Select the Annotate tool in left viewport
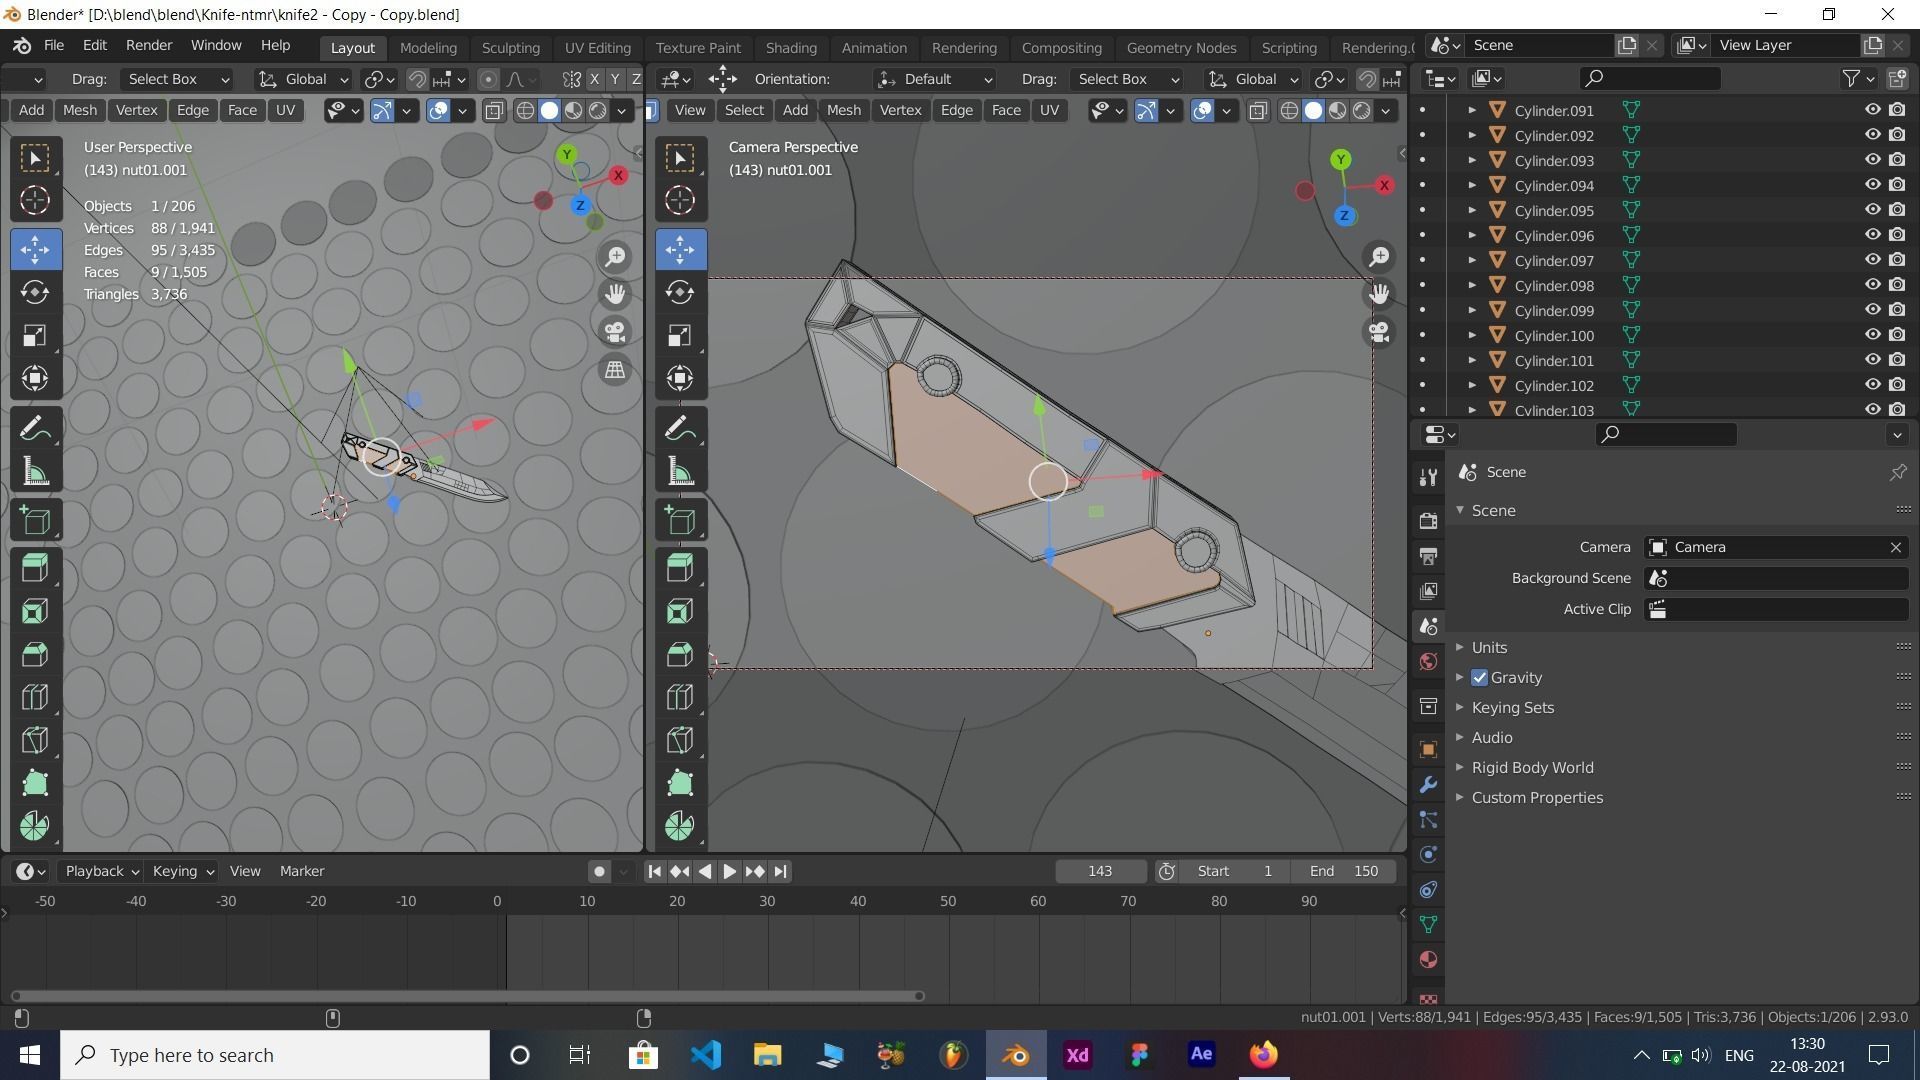The image size is (1920, 1080). [x=35, y=429]
